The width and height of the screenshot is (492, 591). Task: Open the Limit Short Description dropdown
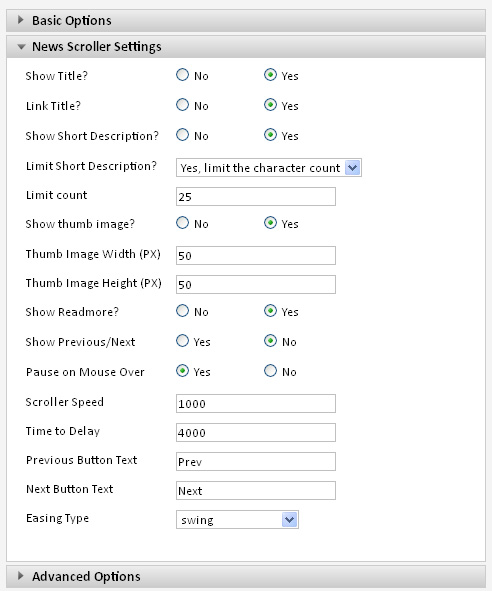(269, 168)
